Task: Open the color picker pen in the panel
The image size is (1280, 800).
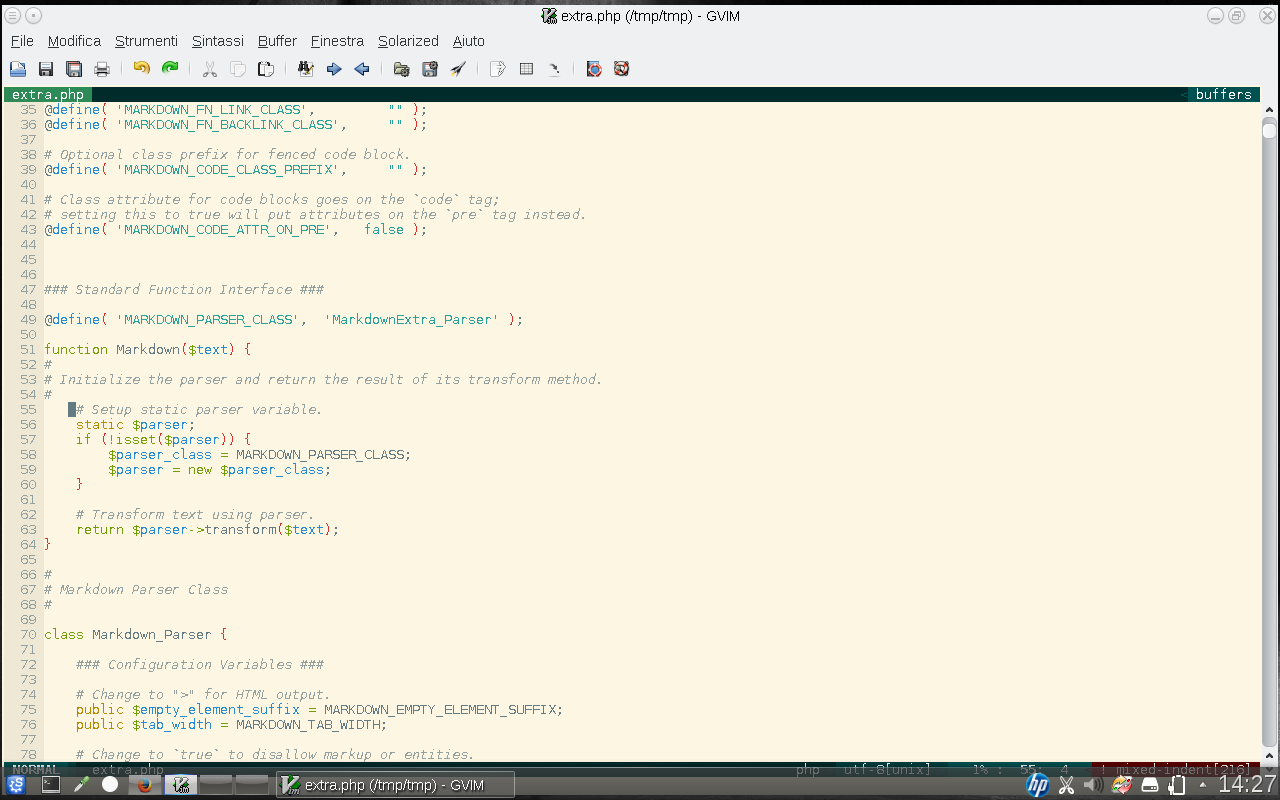Action: [81, 785]
